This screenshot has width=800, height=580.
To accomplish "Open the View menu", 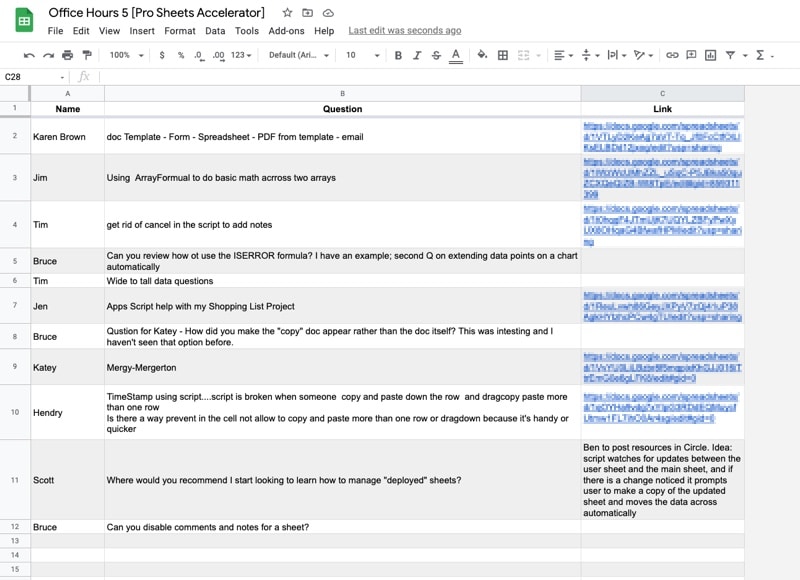I will point(109,31).
